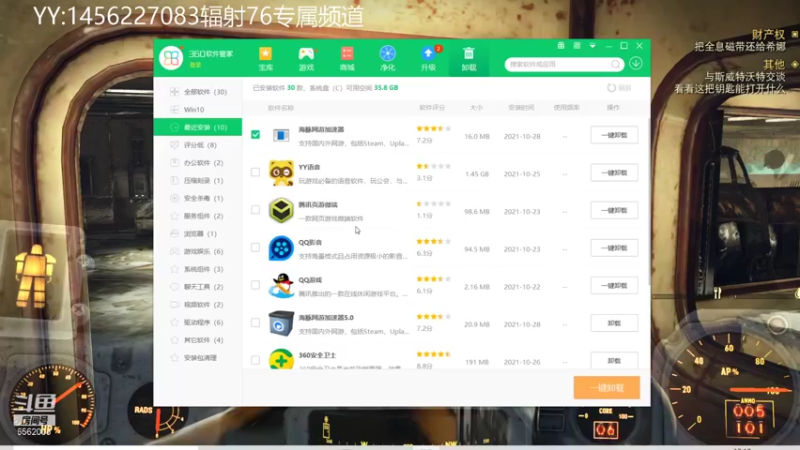Click the 腾讯页游微端 cube app icon
800x450 pixels.
point(281,210)
